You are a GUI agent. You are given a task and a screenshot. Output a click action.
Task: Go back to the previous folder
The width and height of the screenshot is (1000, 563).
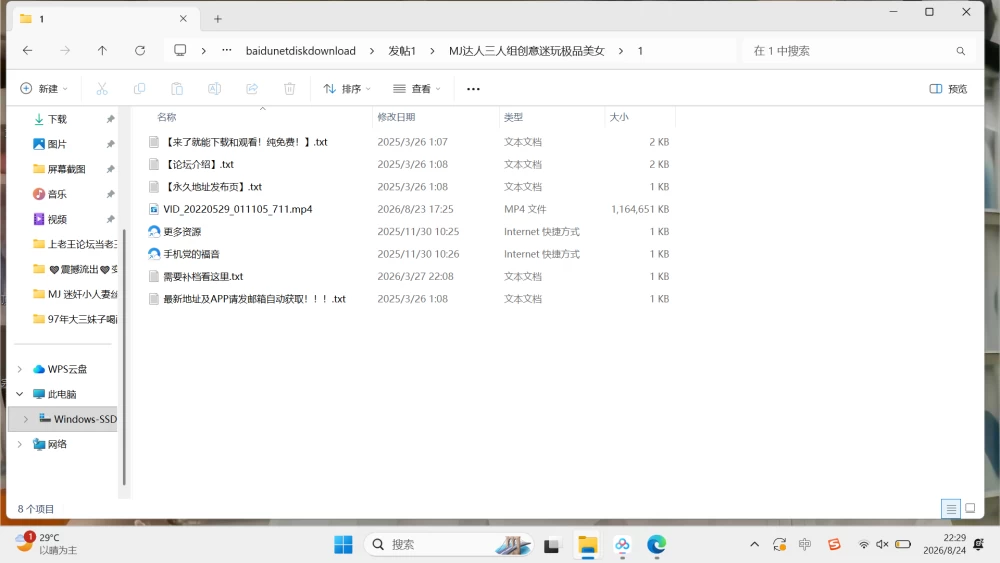(x=27, y=50)
